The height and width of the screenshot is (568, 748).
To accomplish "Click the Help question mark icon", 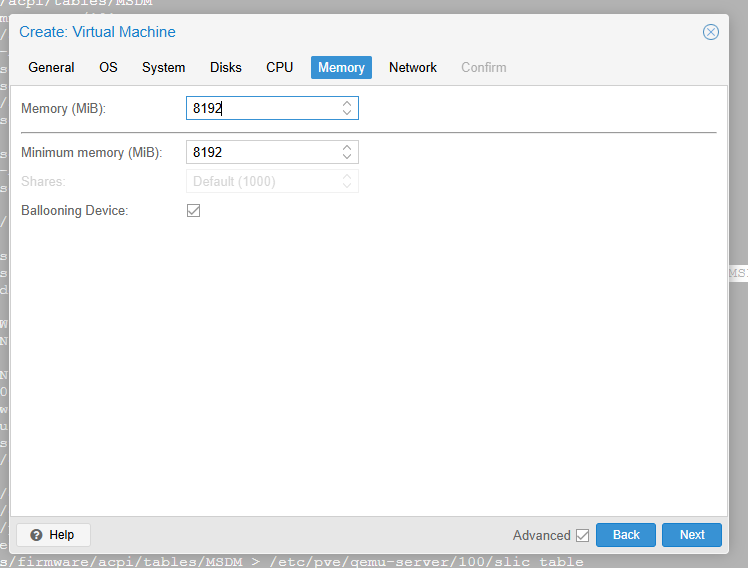I will (x=37, y=535).
